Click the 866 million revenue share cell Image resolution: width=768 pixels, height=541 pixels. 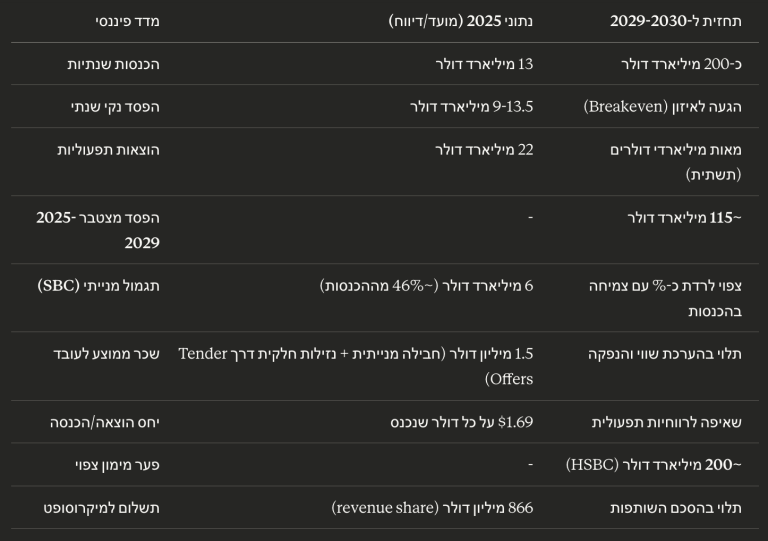pos(432,507)
